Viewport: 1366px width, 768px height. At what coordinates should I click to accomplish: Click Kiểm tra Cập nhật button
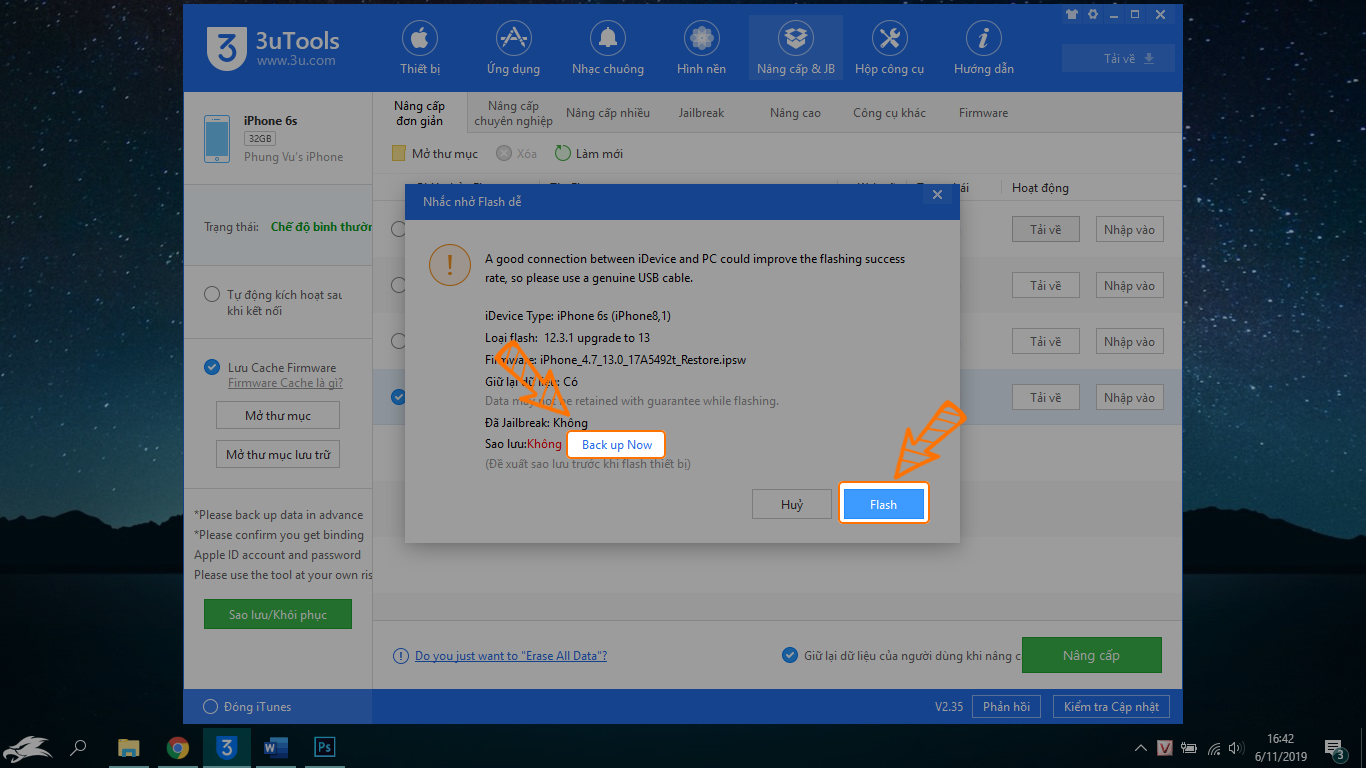click(x=1111, y=707)
